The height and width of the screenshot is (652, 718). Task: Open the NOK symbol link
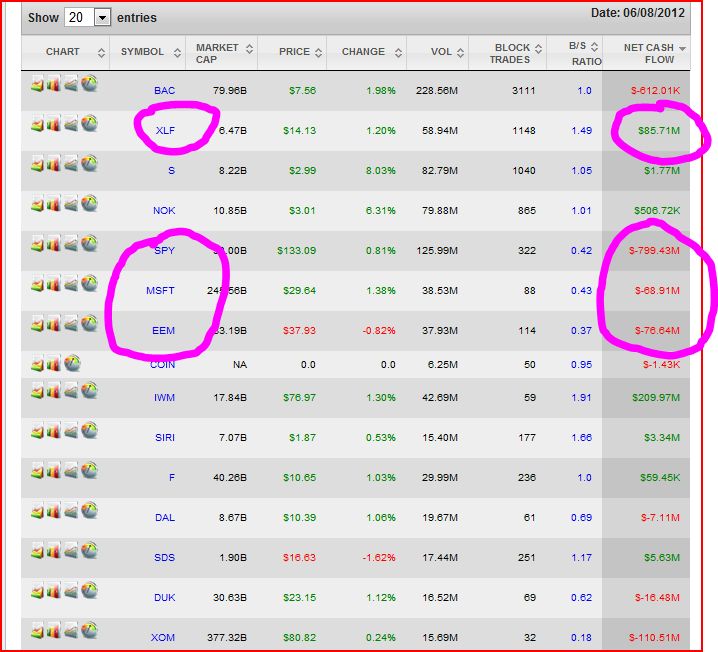(x=164, y=211)
